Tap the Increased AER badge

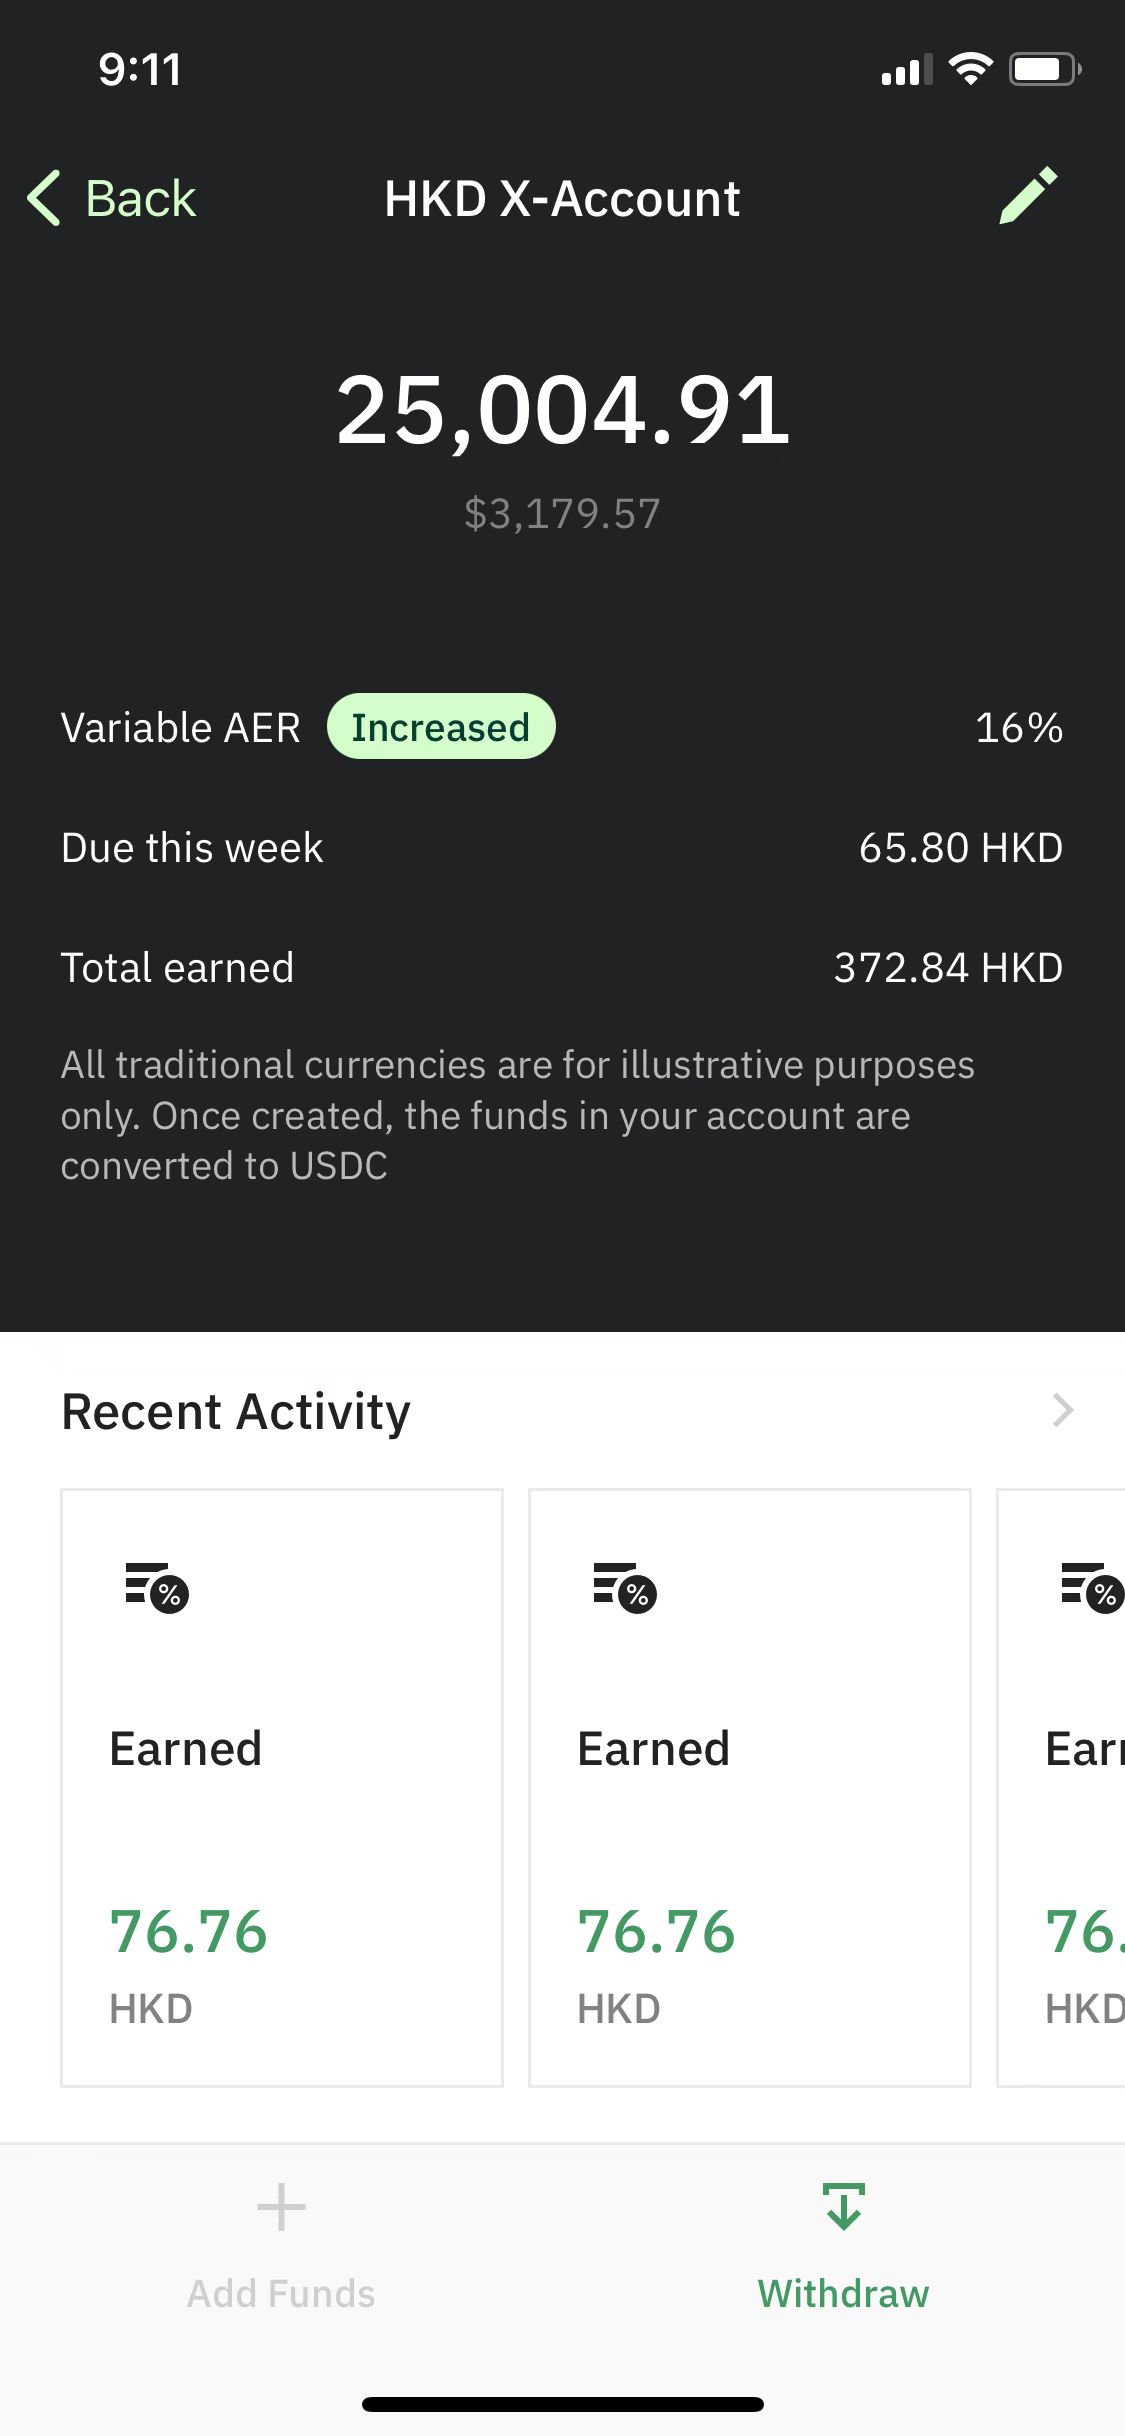click(441, 727)
